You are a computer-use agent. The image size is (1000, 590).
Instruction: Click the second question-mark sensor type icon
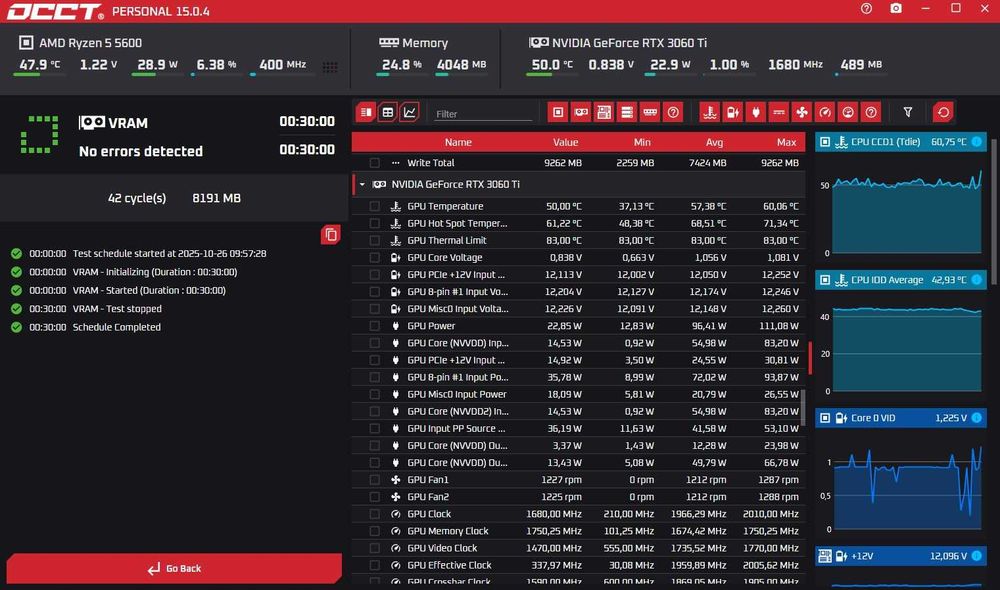point(871,112)
